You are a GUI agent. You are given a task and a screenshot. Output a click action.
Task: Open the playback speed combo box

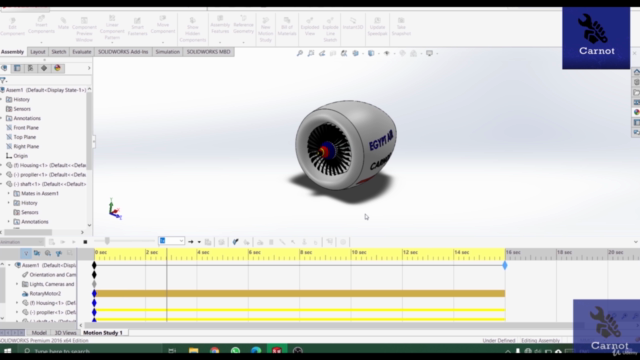[x=171, y=241]
